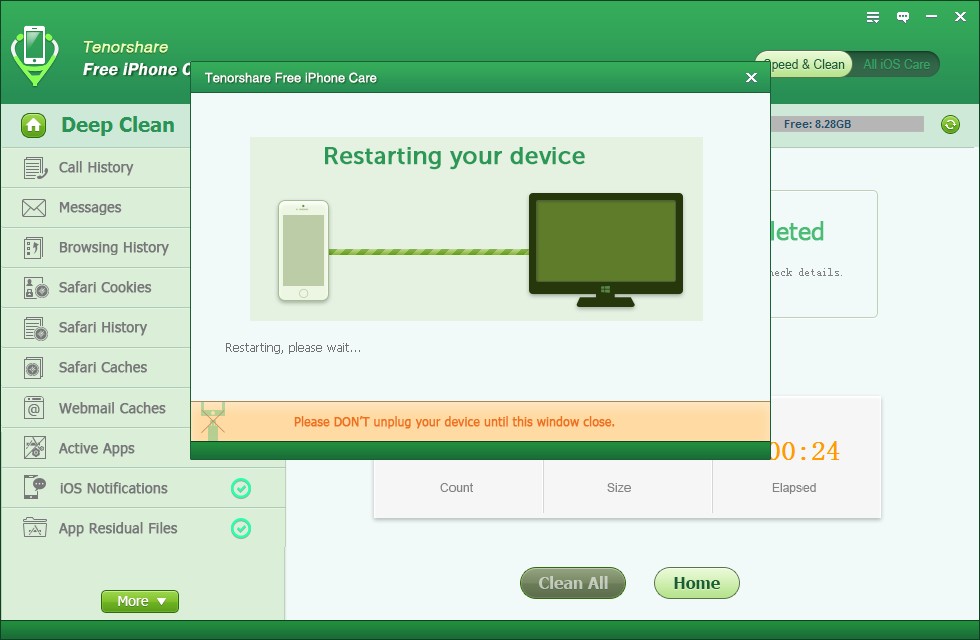Click the Free 8.28GB storage bar
Image resolution: width=980 pixels, height=640 pixels.
[x=848, y=124]
